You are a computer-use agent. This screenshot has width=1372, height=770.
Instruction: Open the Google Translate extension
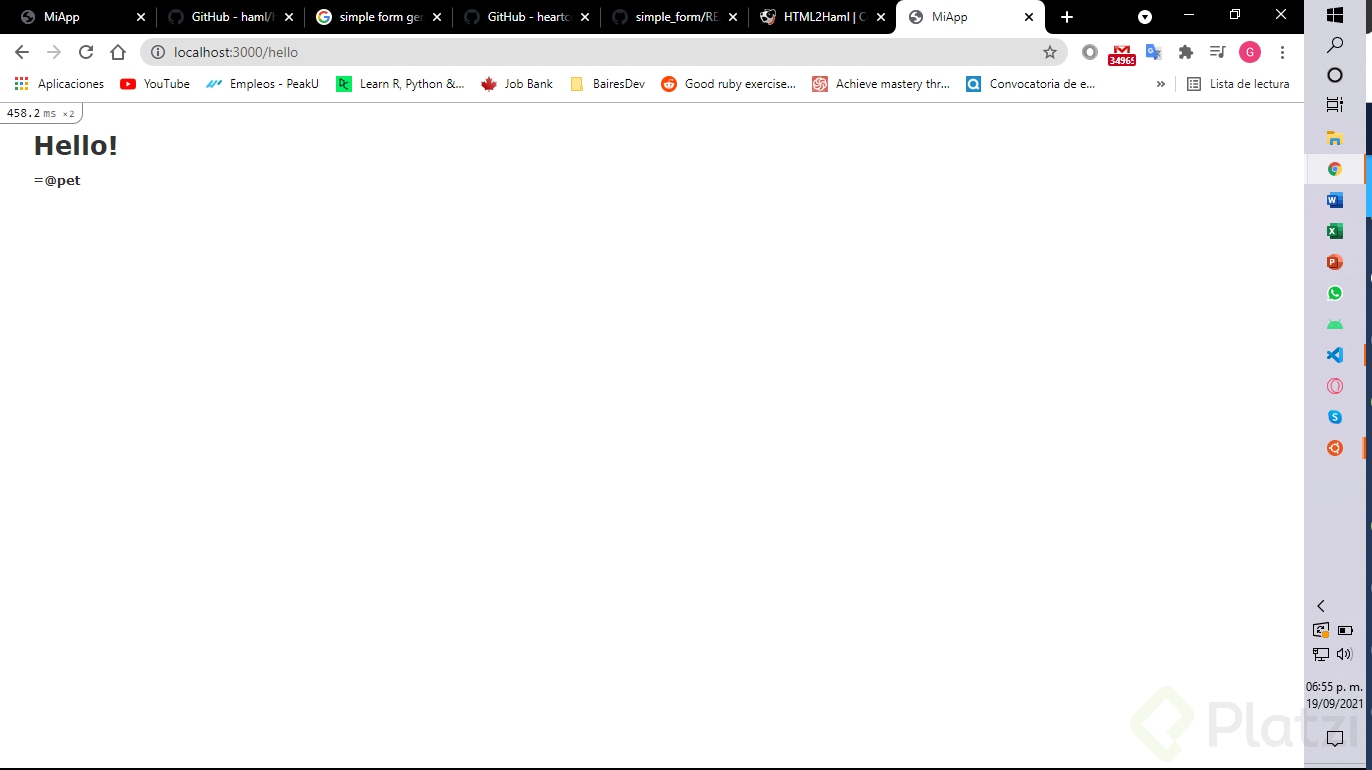1153,52
